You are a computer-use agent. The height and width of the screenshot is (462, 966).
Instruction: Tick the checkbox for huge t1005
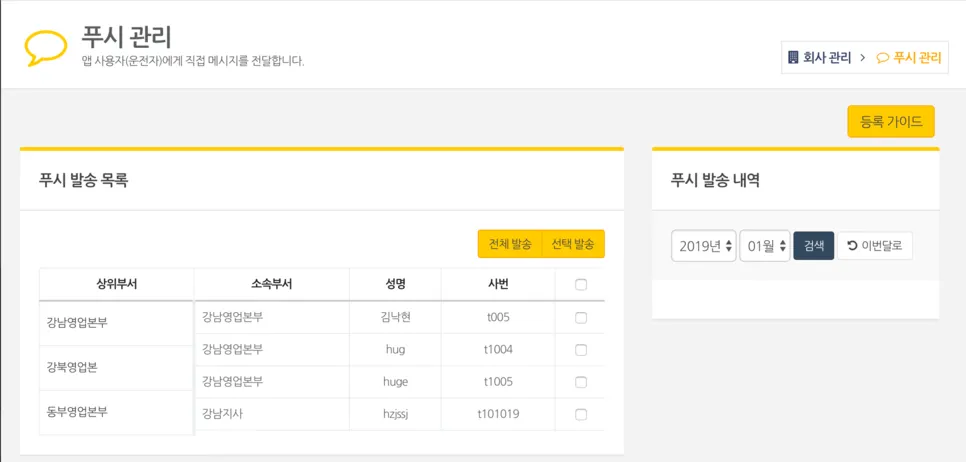[x=581, y=382]
